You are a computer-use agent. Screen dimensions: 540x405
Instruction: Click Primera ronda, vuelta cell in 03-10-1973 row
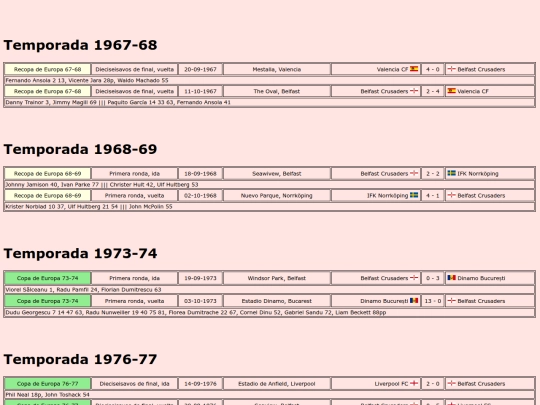(134, 301)
